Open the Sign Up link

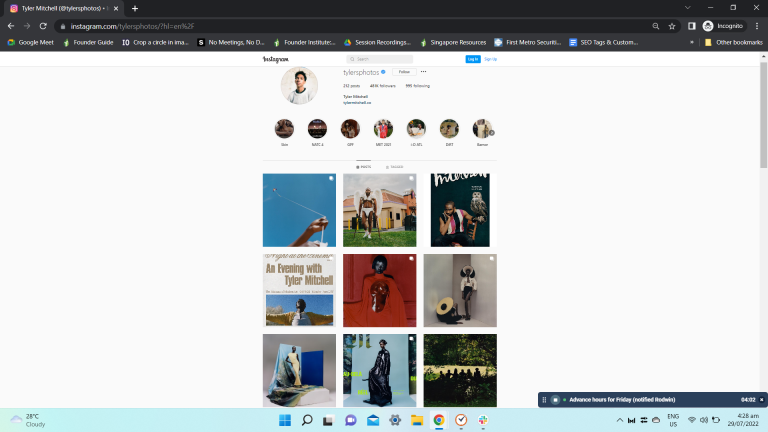coord(490,59)
